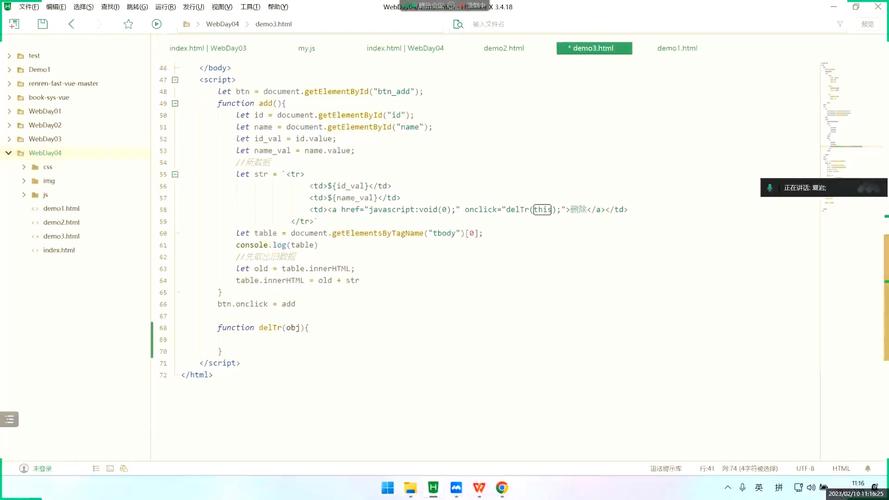
Task: Expand the js folder
Action: (24, 194)
